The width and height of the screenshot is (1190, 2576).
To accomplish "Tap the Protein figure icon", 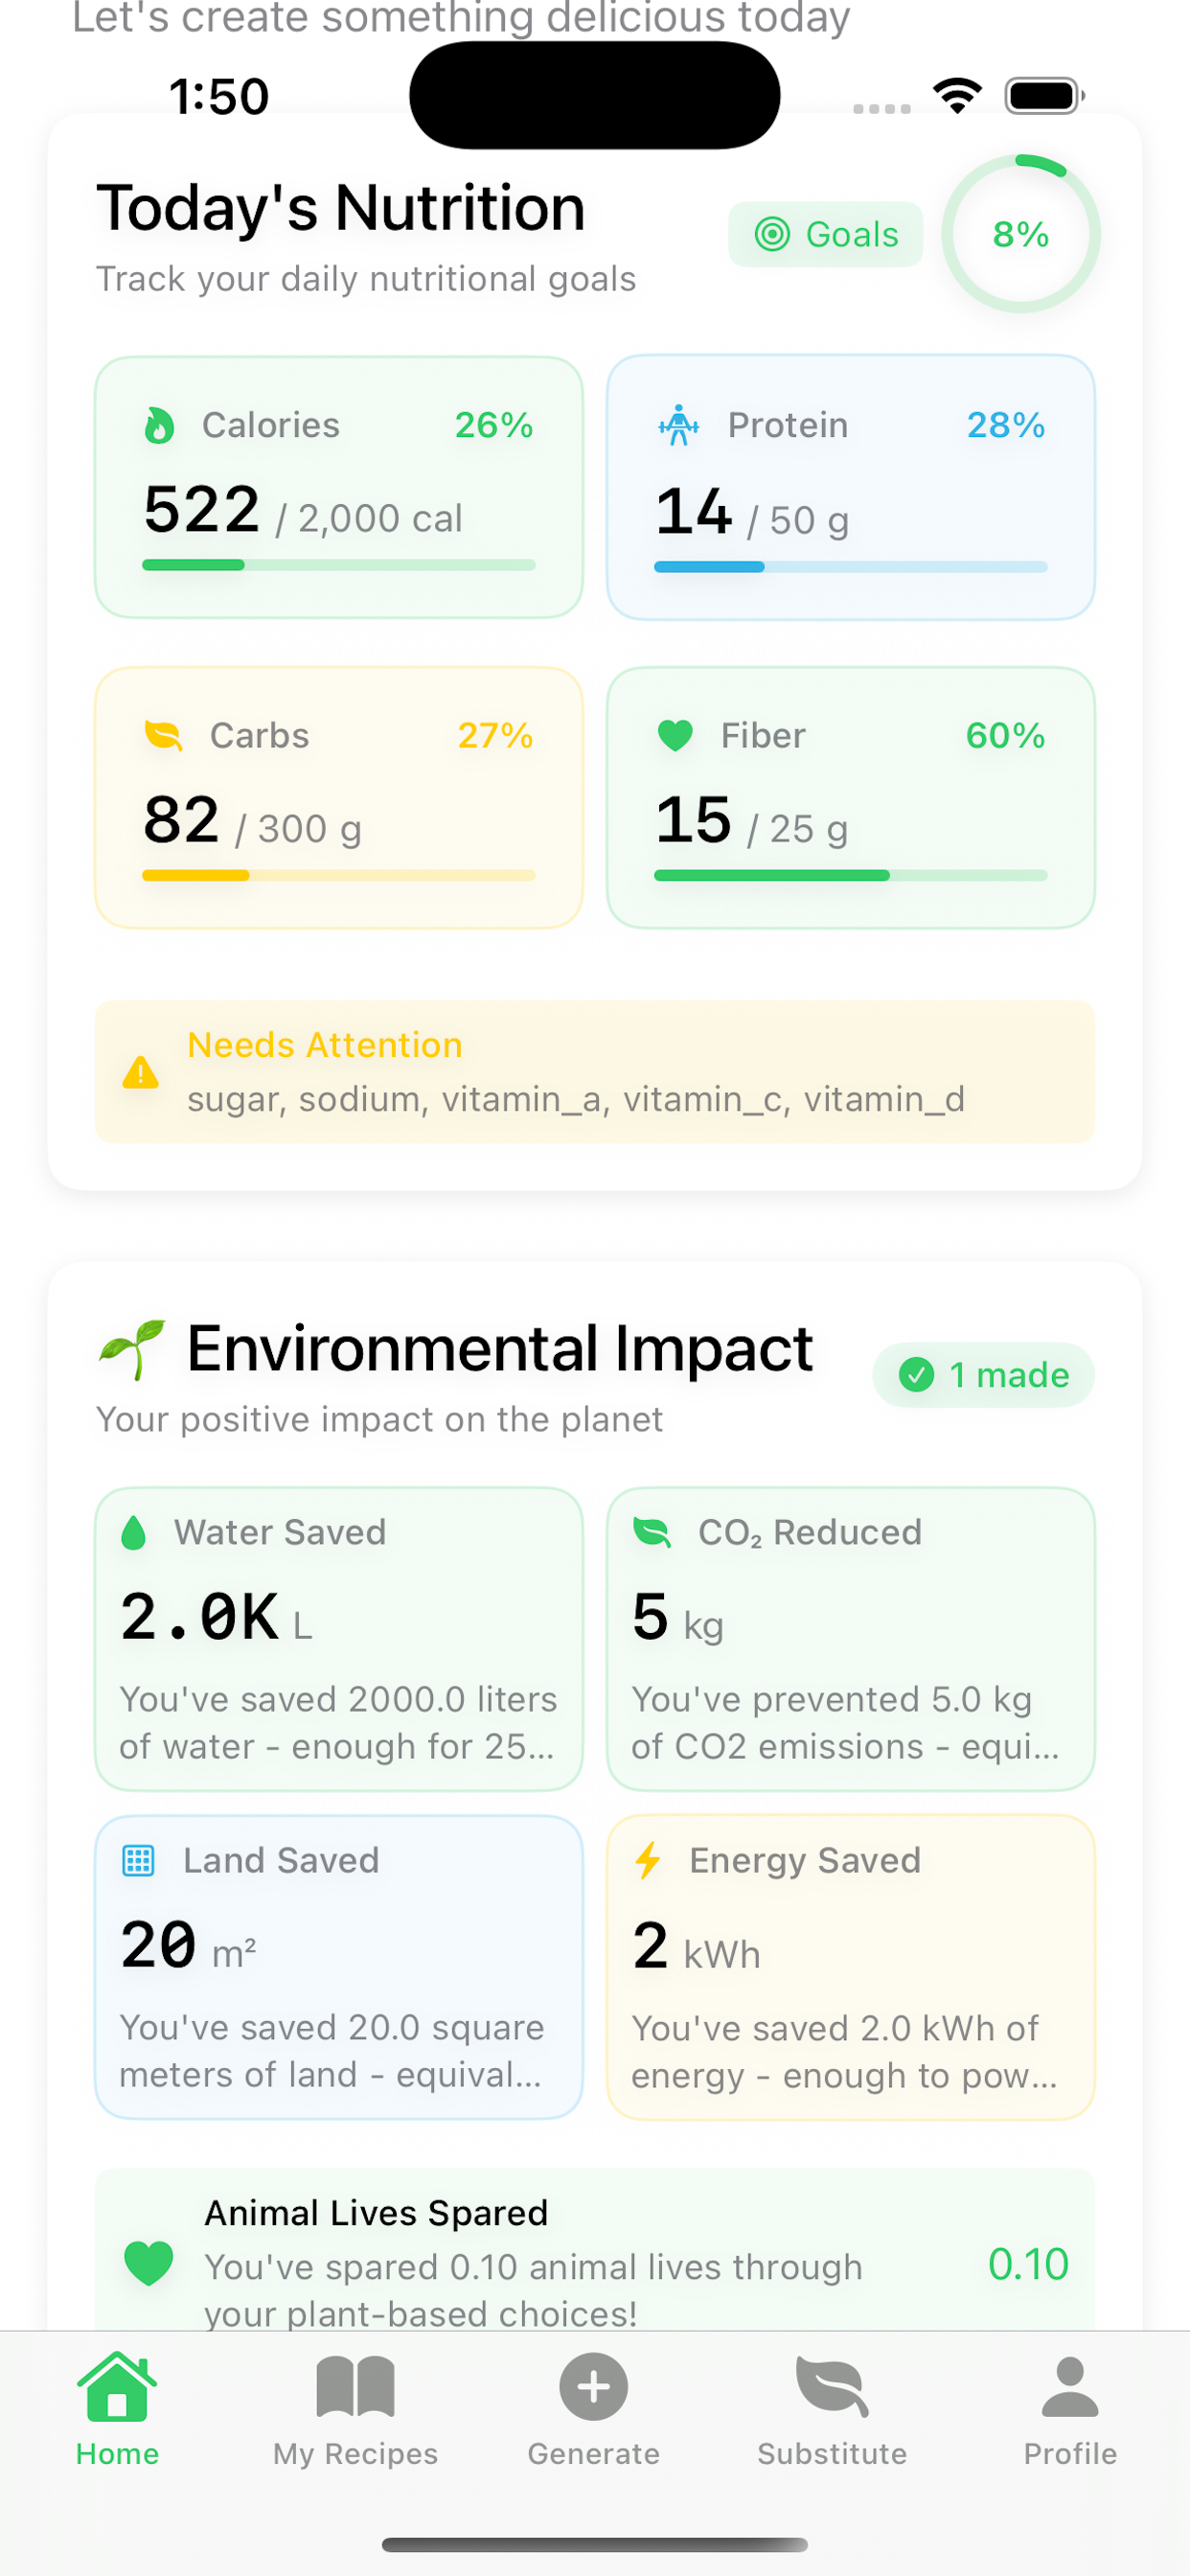I will (679, 425).
